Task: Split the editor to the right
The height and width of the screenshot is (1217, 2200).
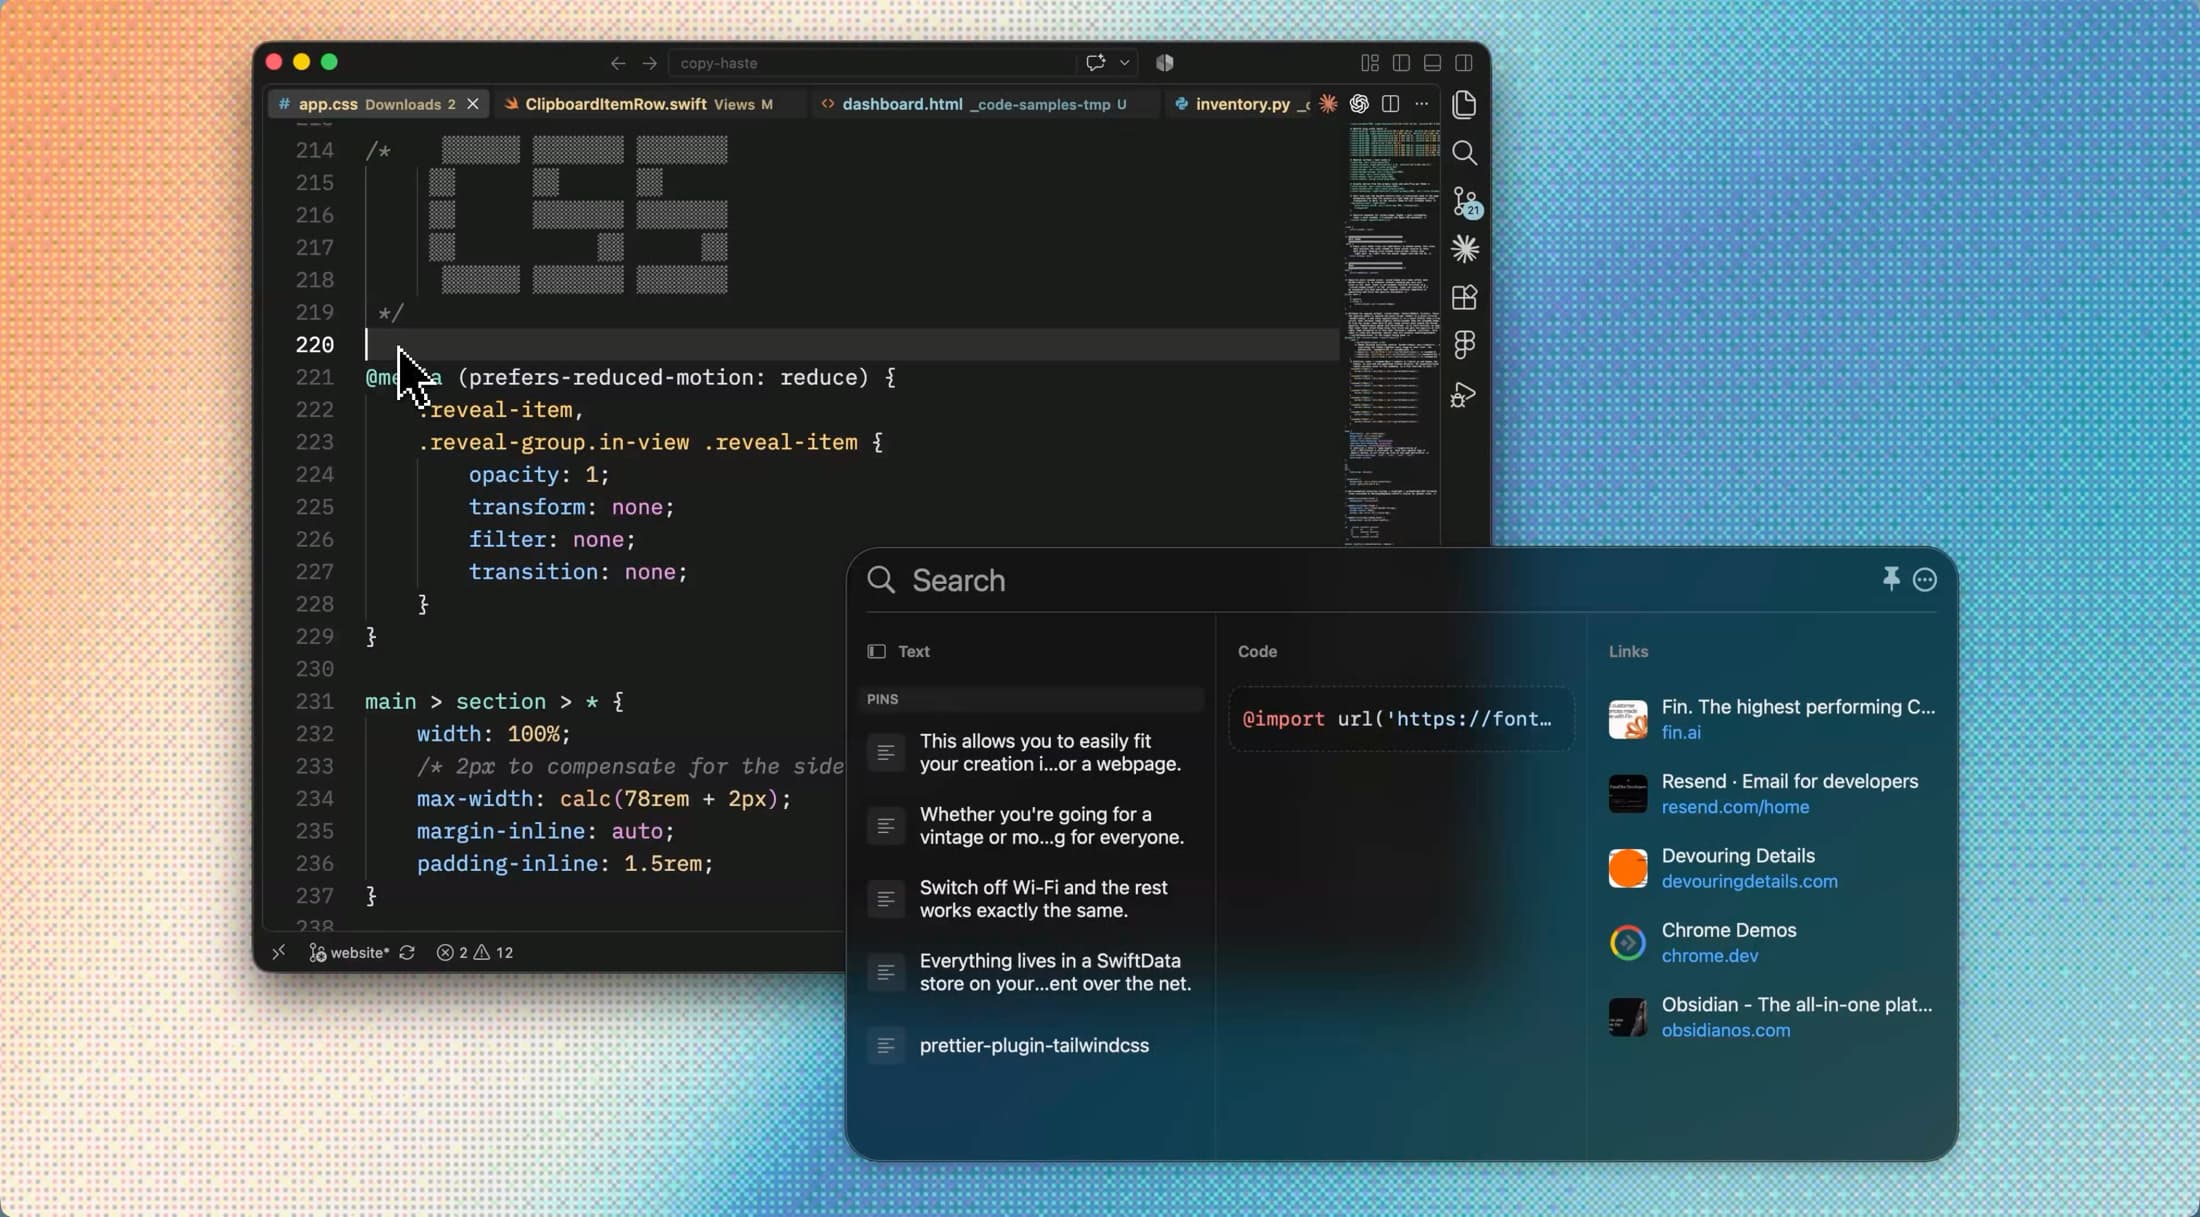Action: tap(1390, 104)
